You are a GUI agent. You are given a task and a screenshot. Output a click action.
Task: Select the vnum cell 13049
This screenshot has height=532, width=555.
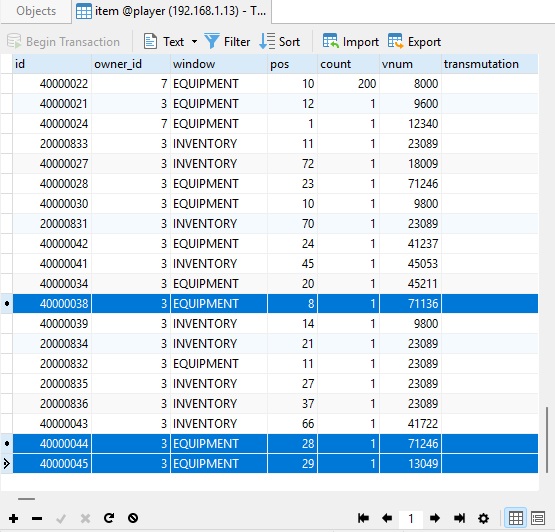coord(411,464)
